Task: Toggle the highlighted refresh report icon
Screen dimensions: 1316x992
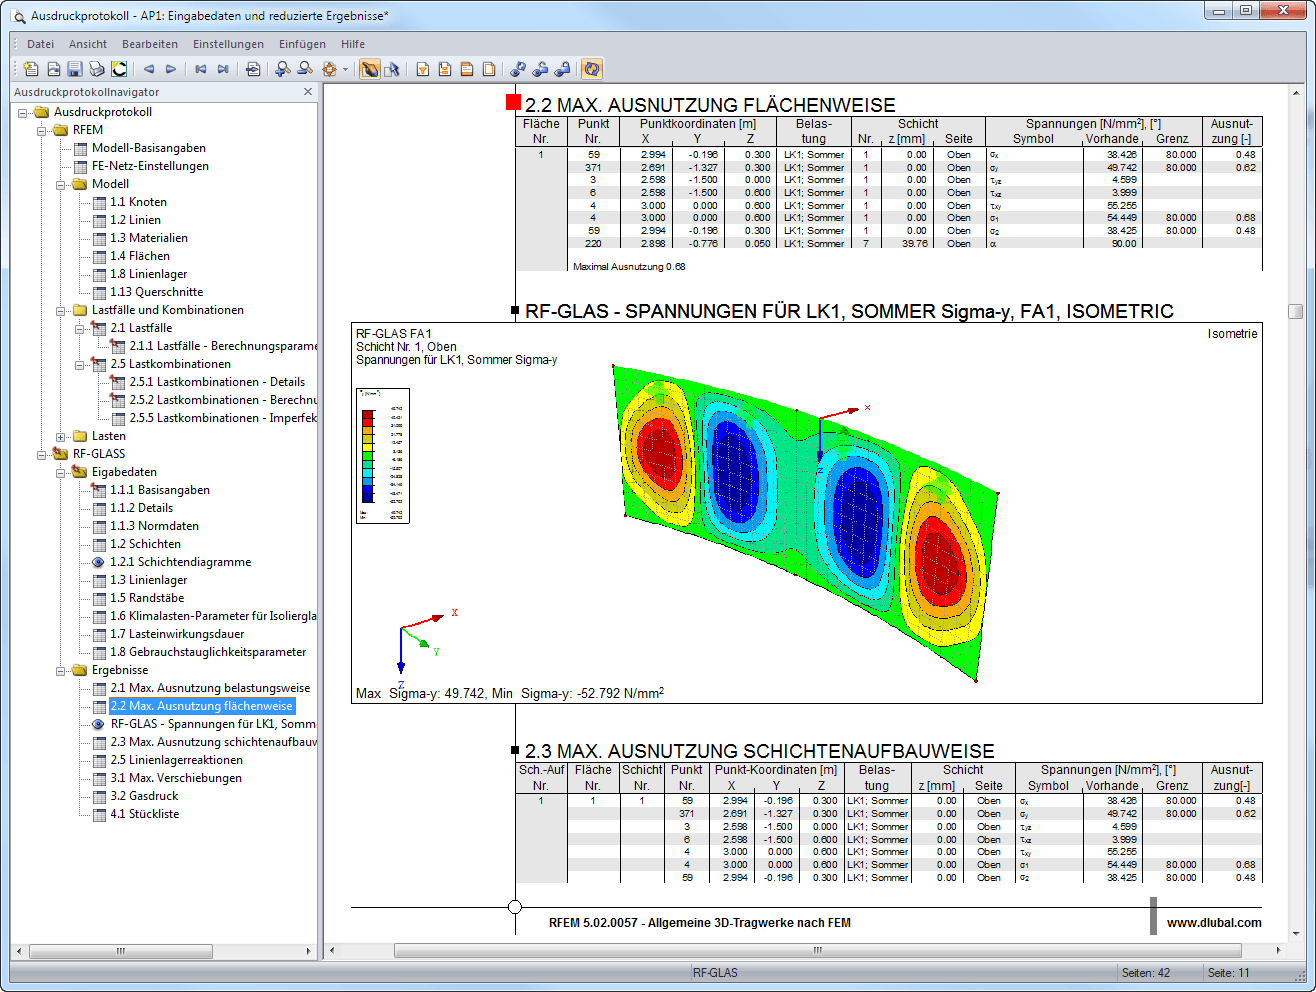Action: tap(592, 69)
